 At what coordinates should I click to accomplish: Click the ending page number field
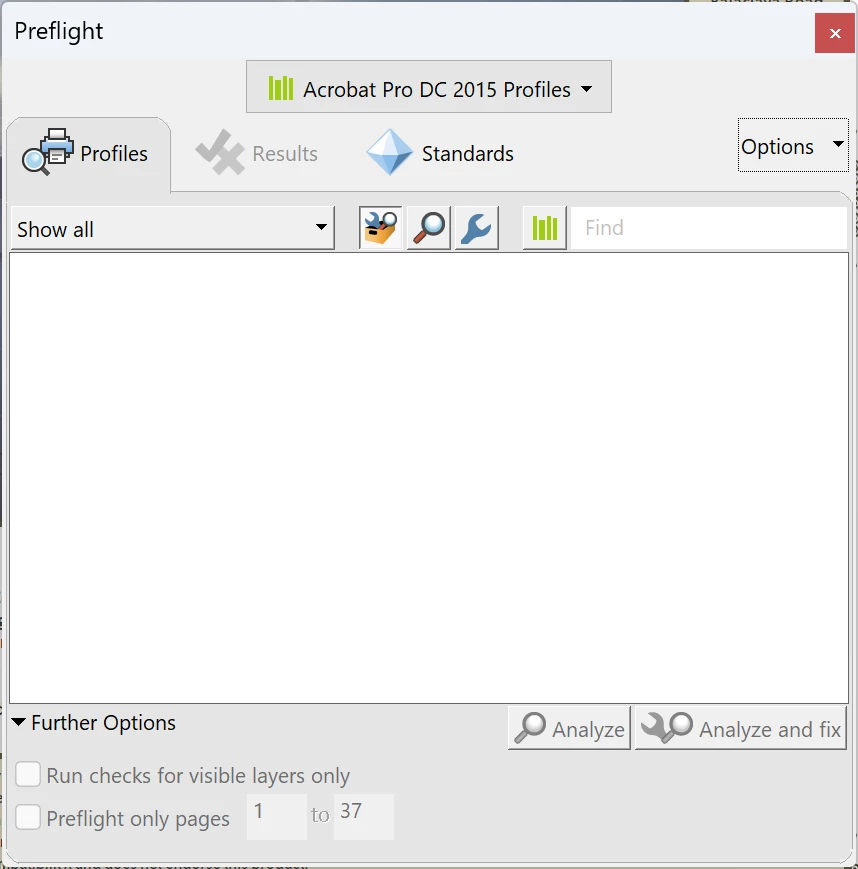(x=364, y=816)
